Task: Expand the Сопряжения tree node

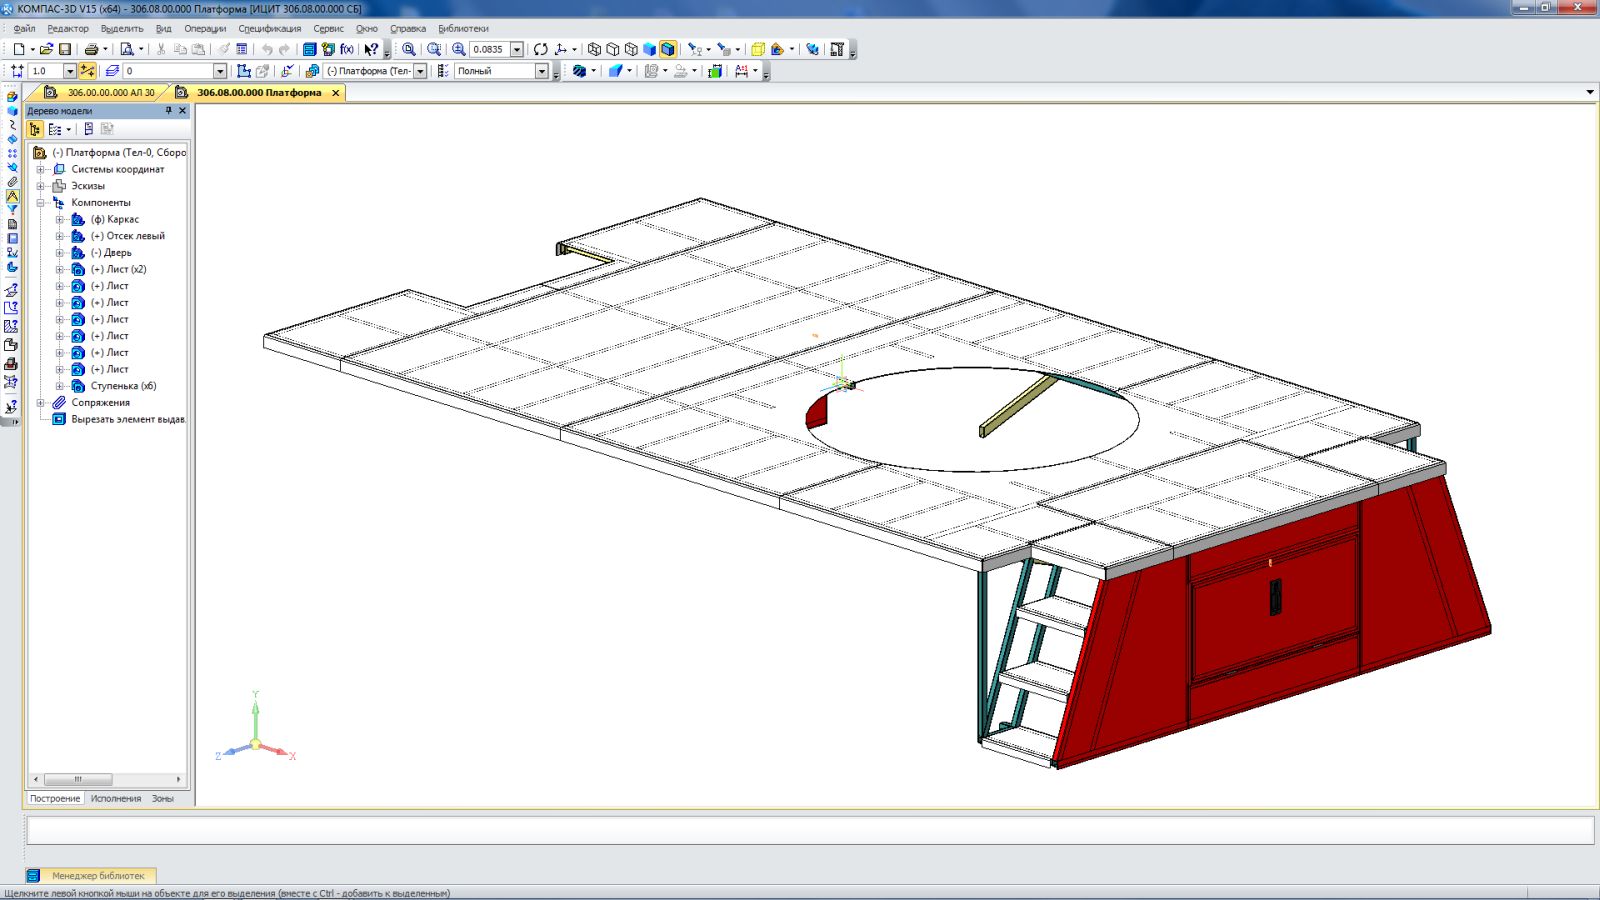Action: coord(41,403)
